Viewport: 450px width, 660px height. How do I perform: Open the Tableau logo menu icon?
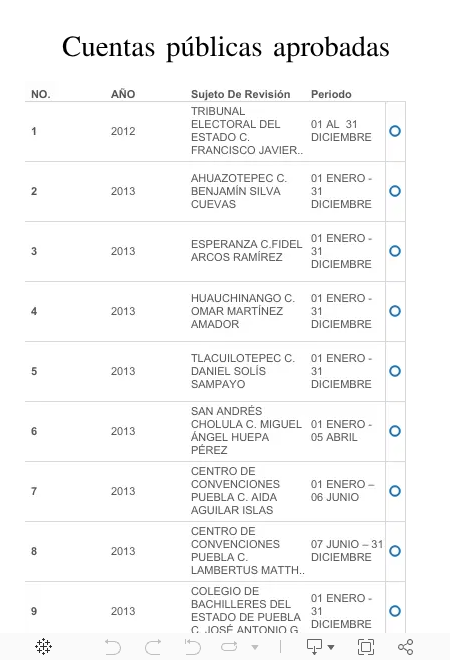[43, 646]
